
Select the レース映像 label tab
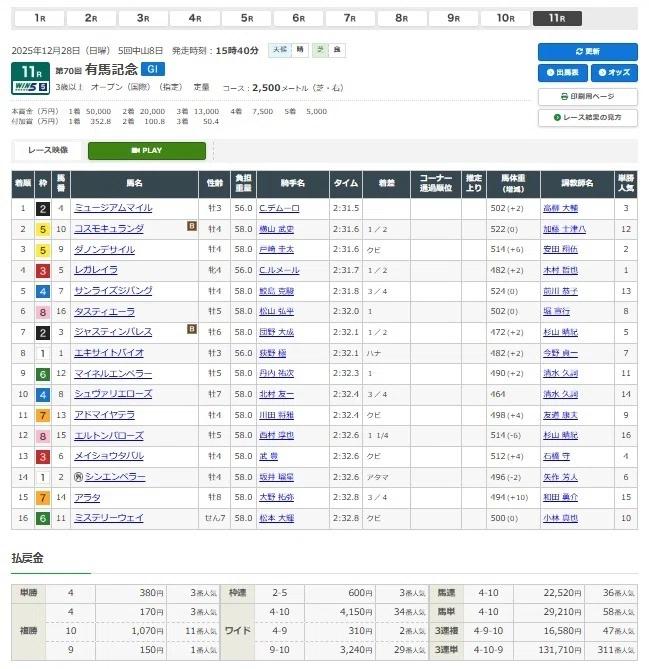[x=48, y=150]
